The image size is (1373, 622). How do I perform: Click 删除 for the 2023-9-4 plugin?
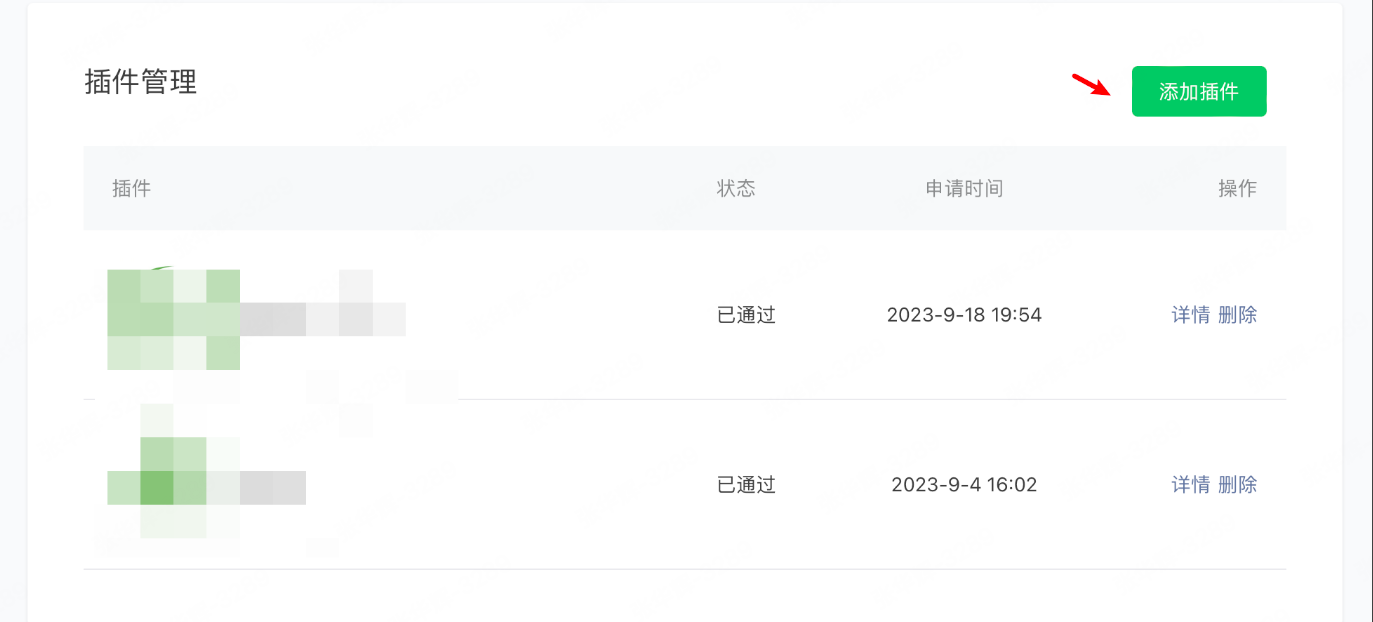coord(1238,485)
